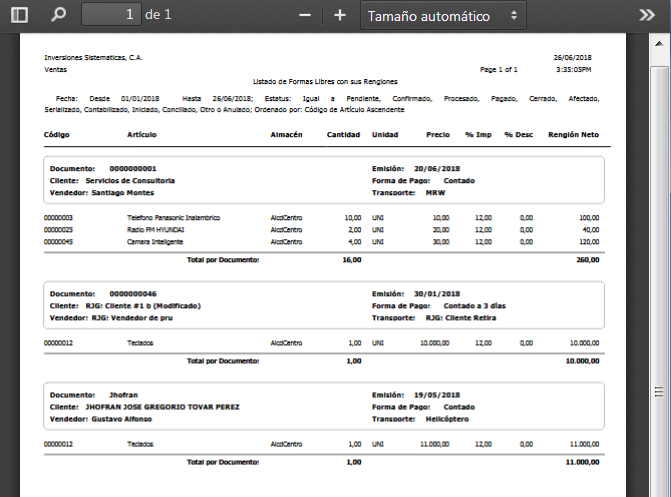Click the Código column header
This screenshot has height=497, width=671.
pos(57,134)
